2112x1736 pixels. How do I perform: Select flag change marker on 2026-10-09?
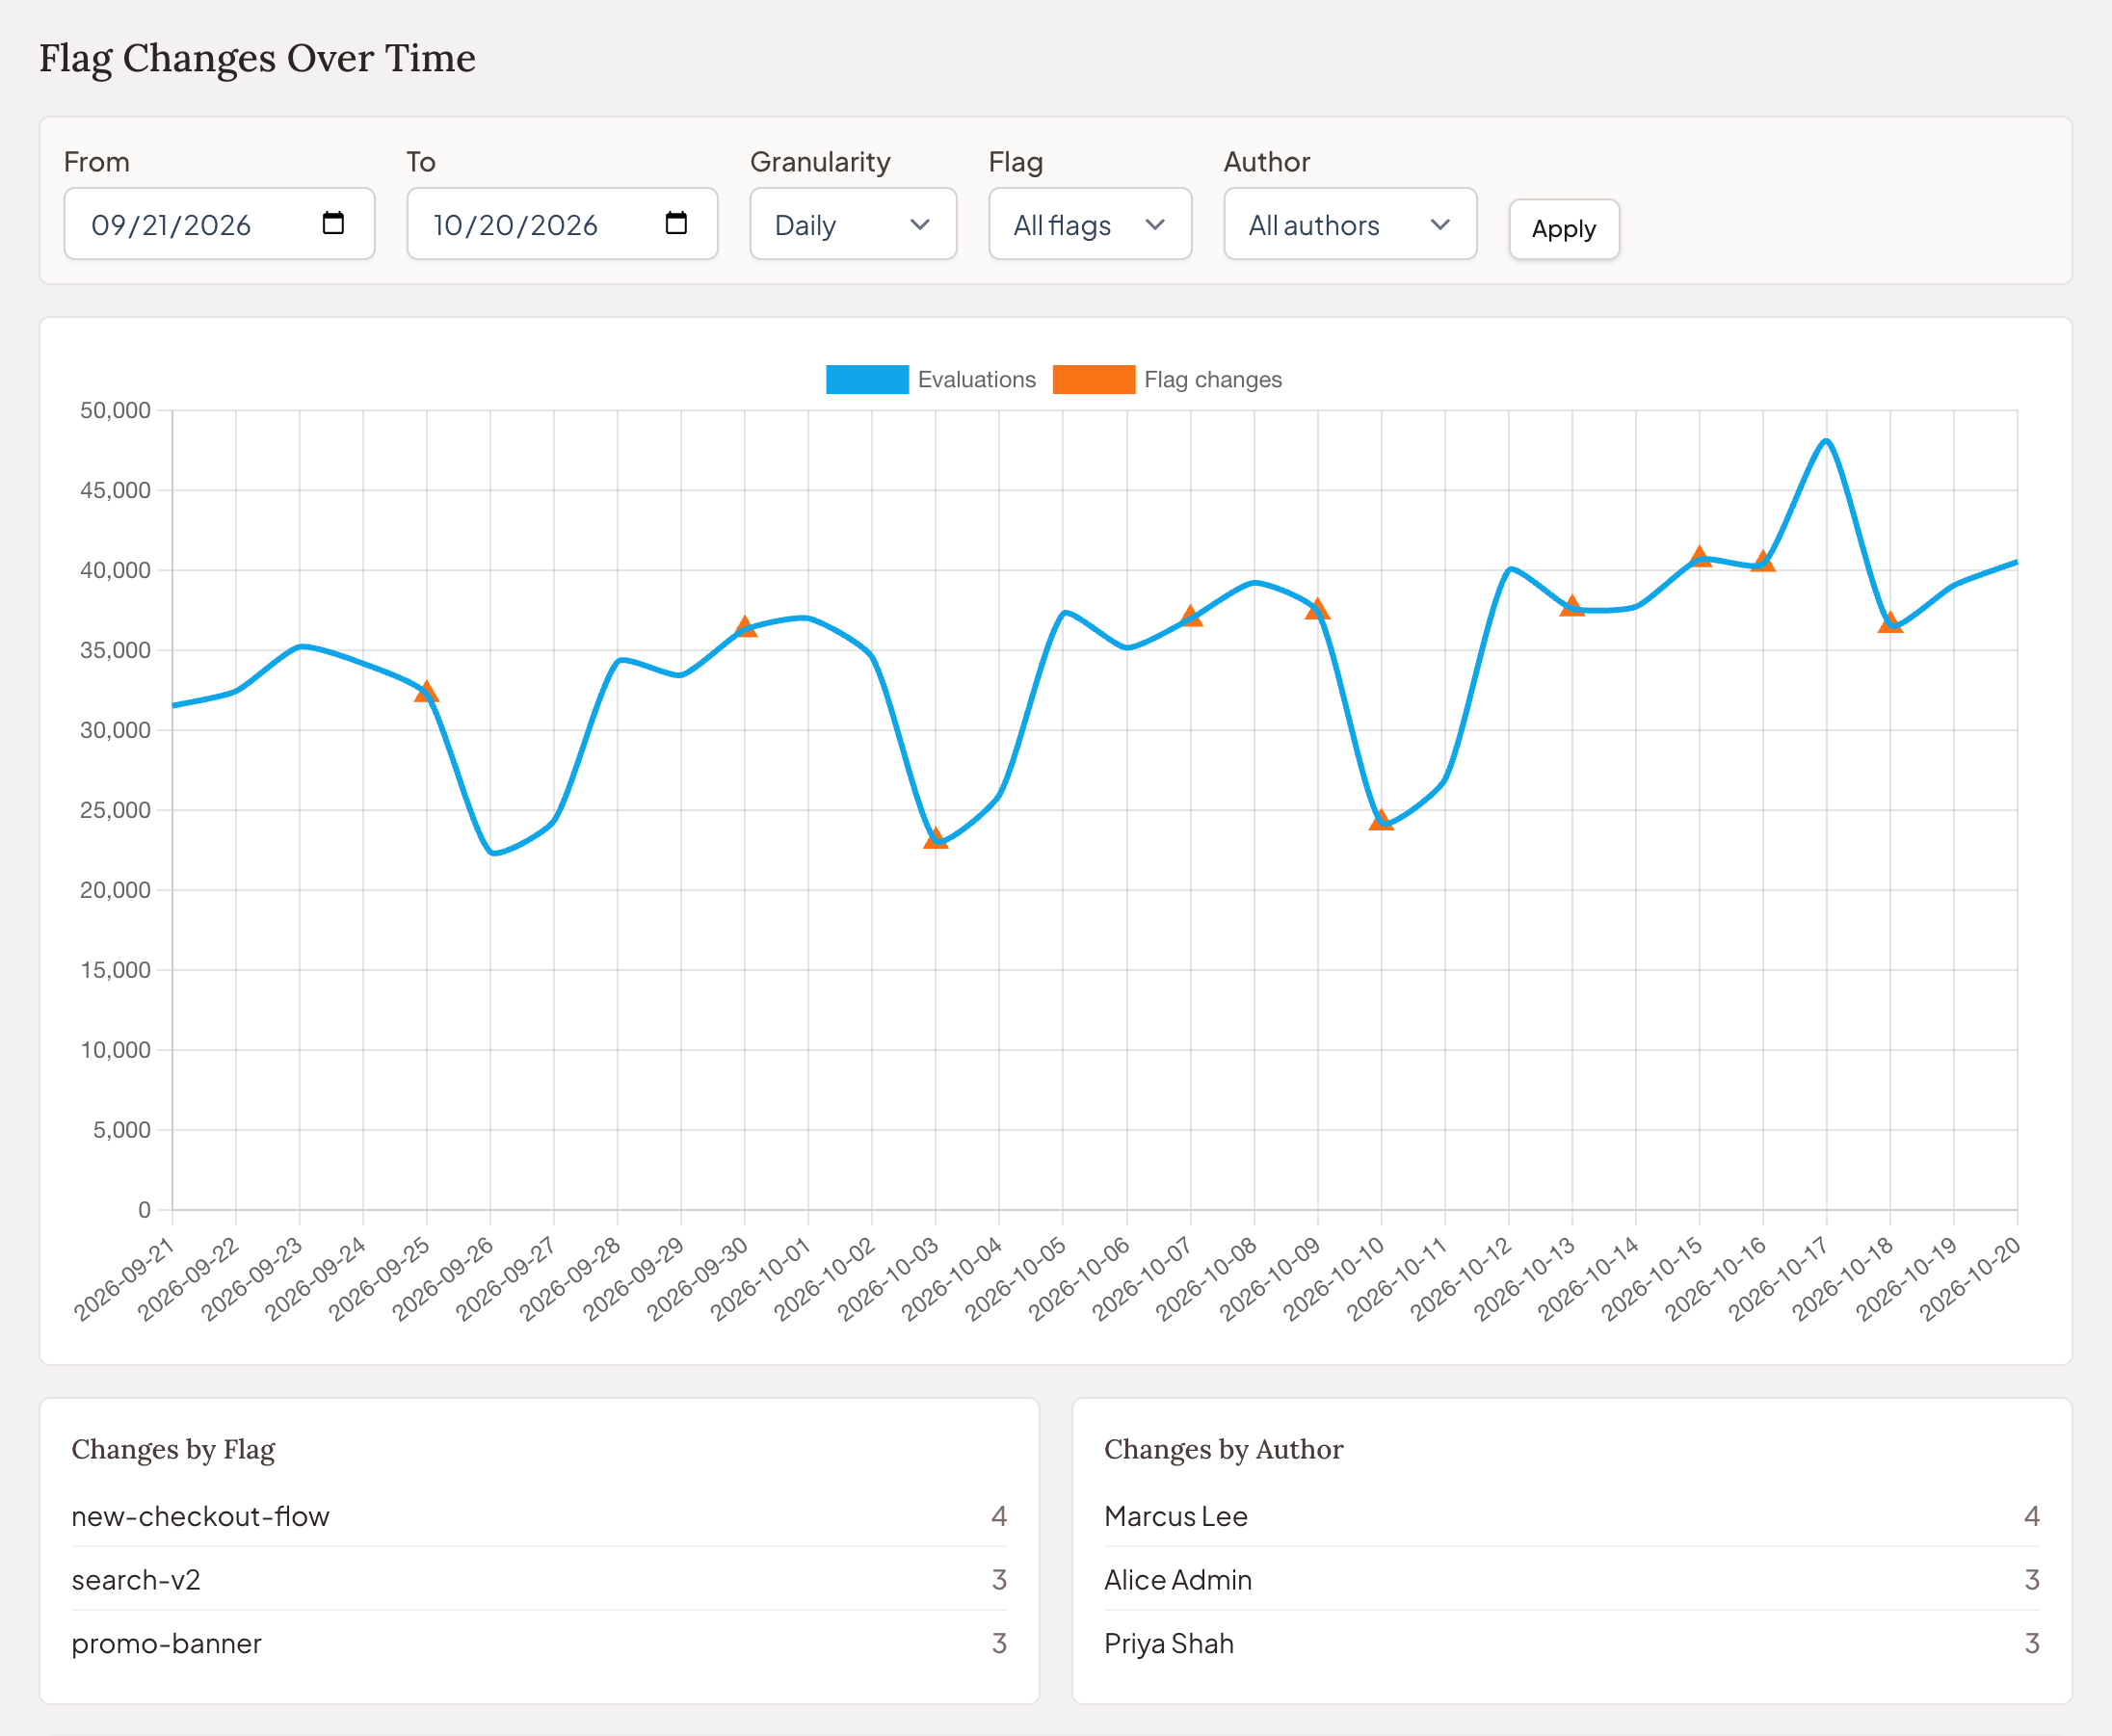tap(1317, 608)
